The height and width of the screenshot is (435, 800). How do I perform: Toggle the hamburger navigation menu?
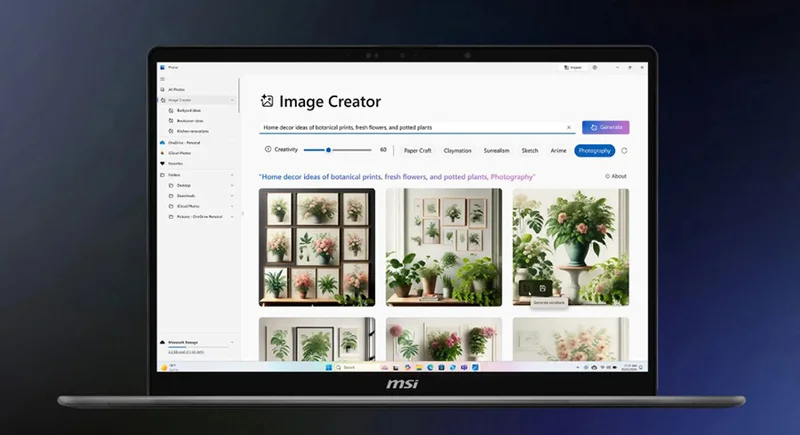click(x=161, y=79)
